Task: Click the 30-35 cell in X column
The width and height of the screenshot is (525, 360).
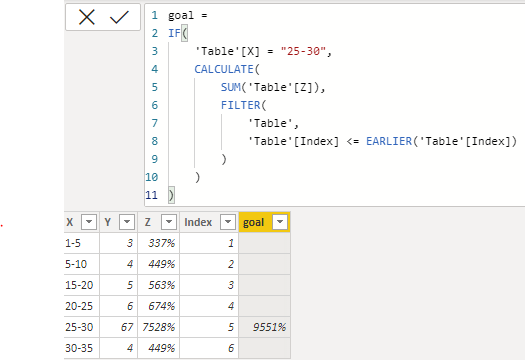Action: coord(81,348)
